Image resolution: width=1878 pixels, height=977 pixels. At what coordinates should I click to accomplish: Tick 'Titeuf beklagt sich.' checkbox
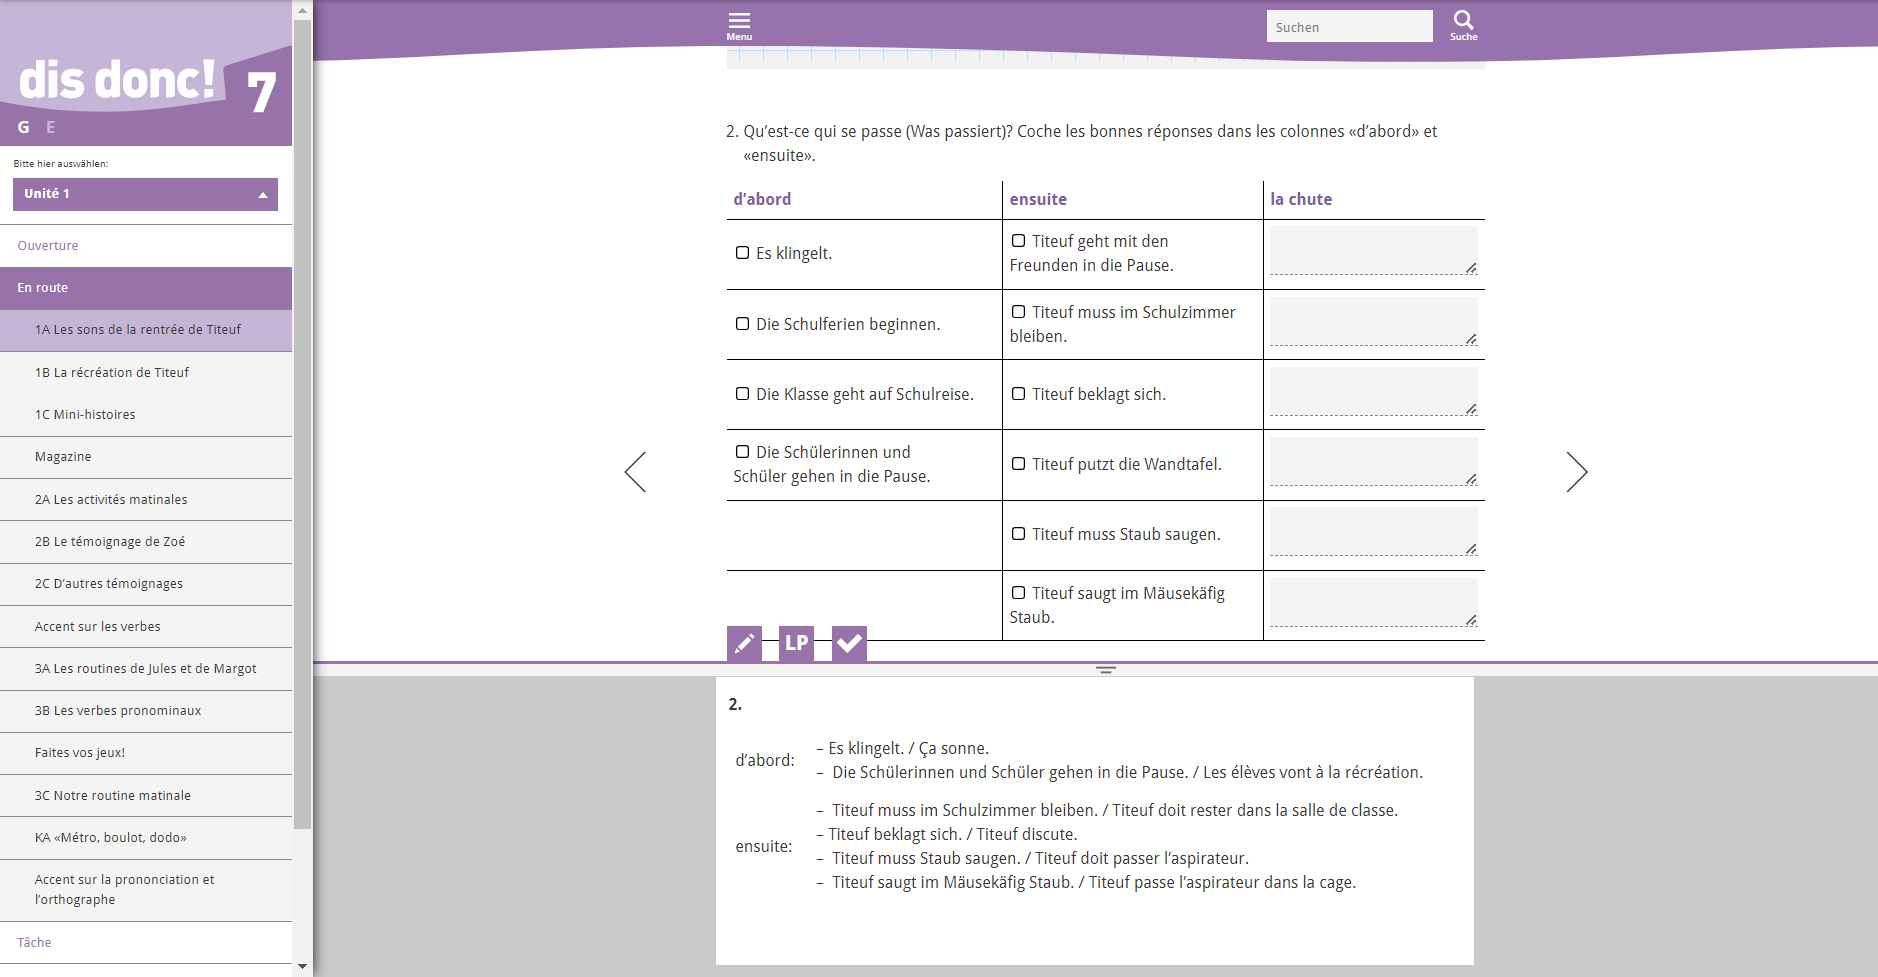pos(1018,394)
